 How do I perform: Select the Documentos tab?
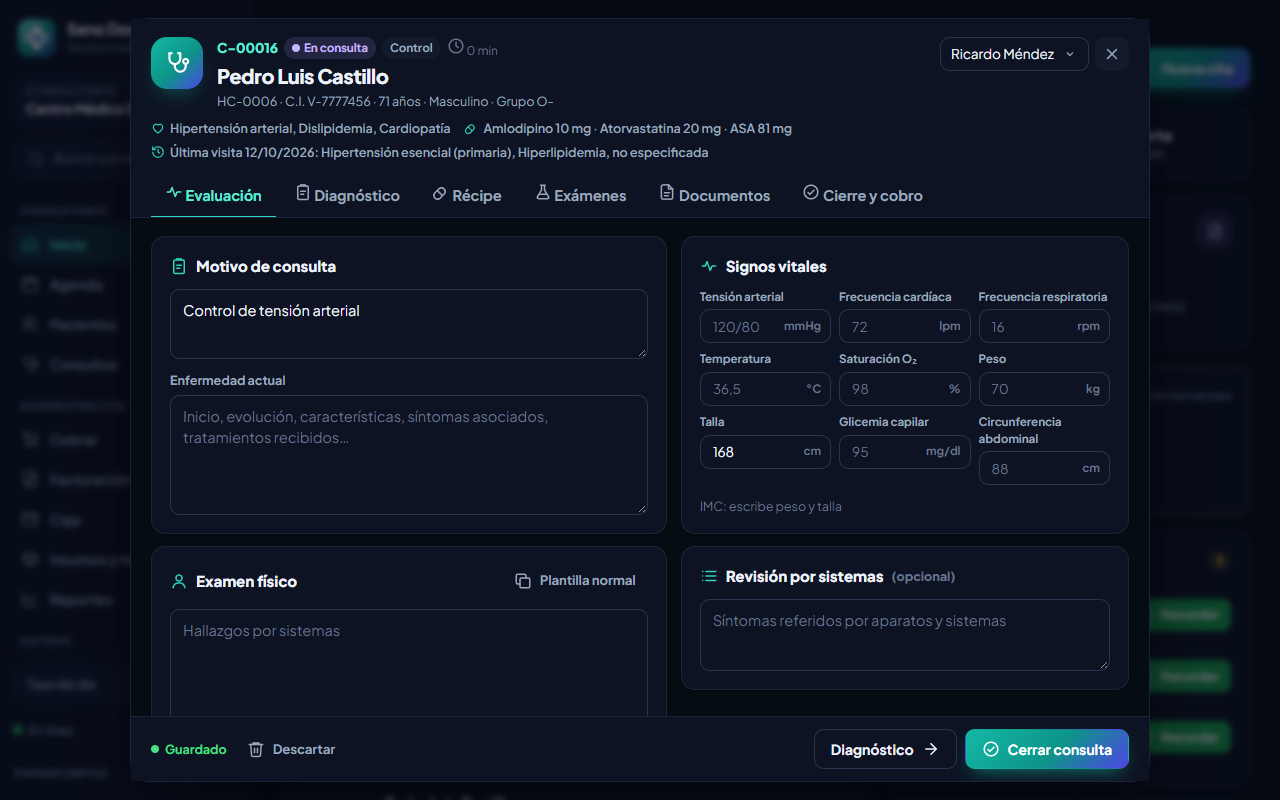click(715, 195)
